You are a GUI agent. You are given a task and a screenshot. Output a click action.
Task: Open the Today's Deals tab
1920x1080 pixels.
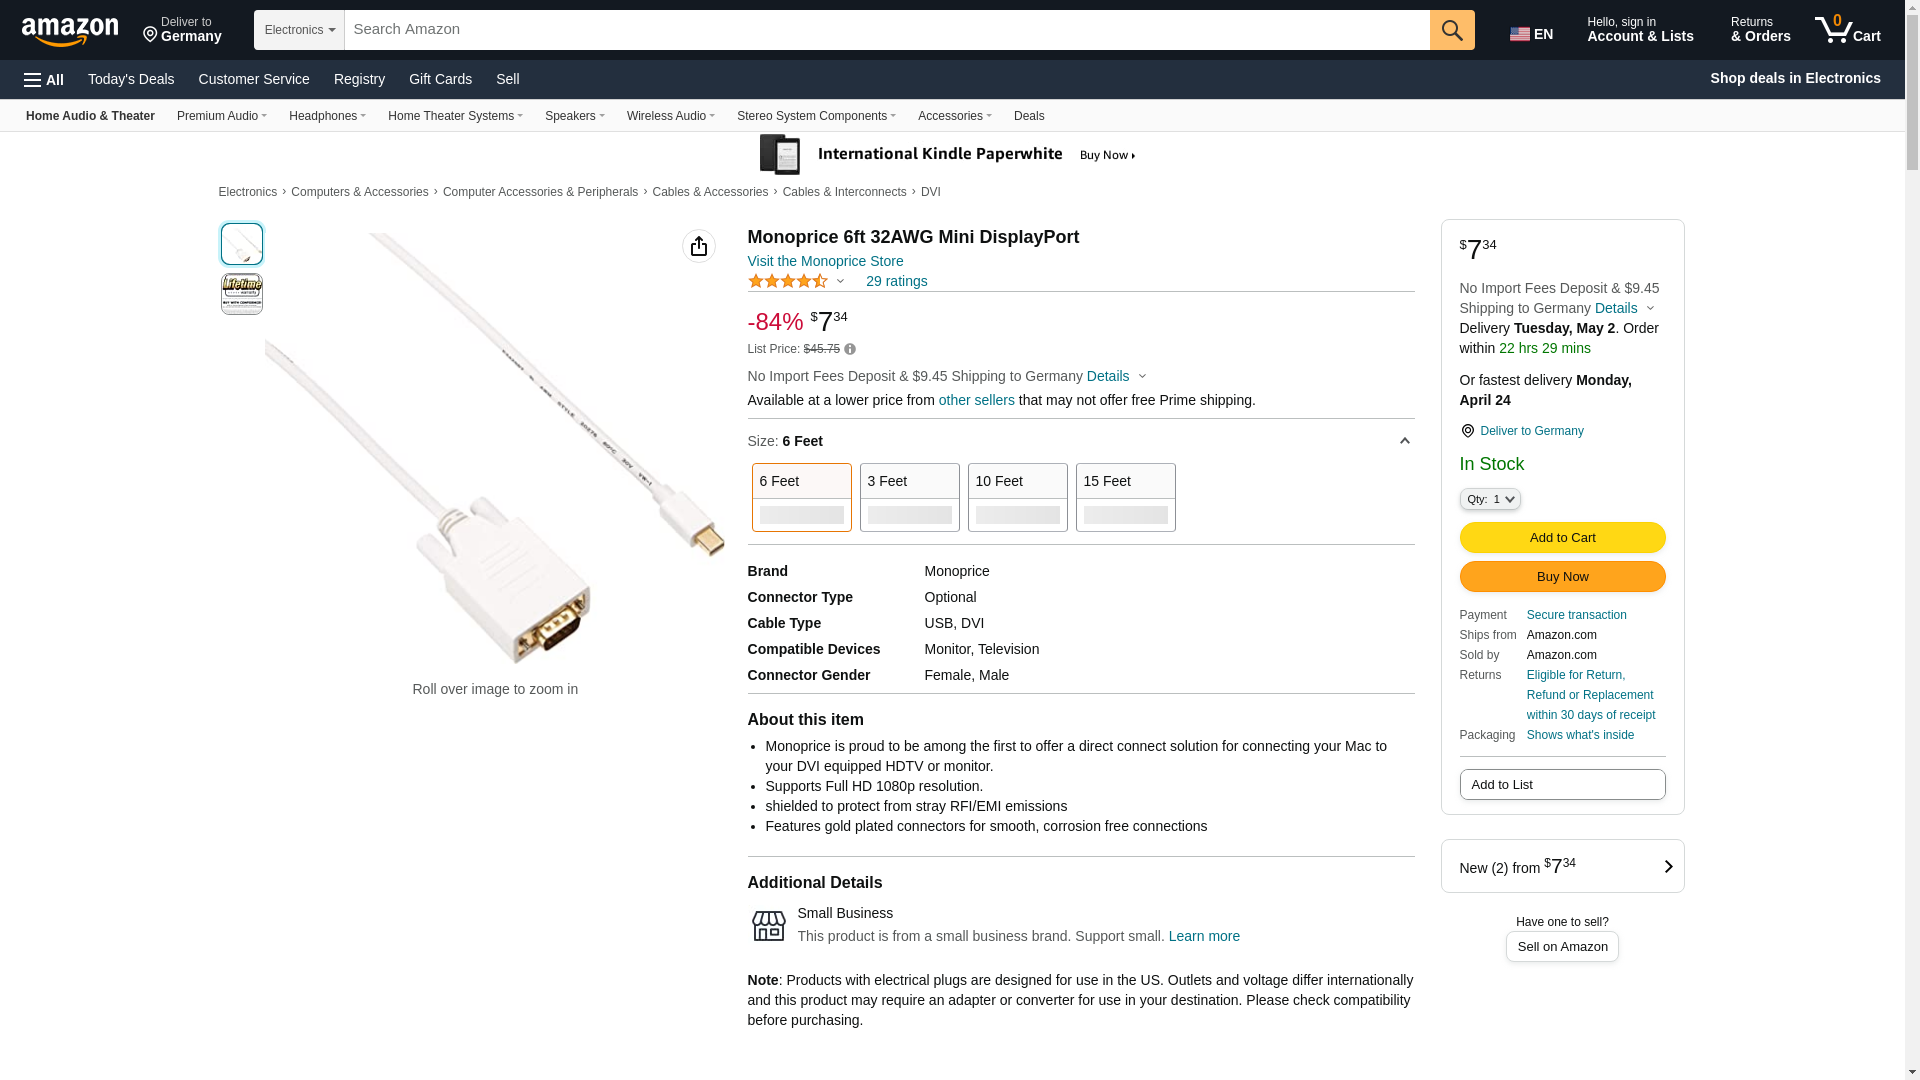click(131, 79)
